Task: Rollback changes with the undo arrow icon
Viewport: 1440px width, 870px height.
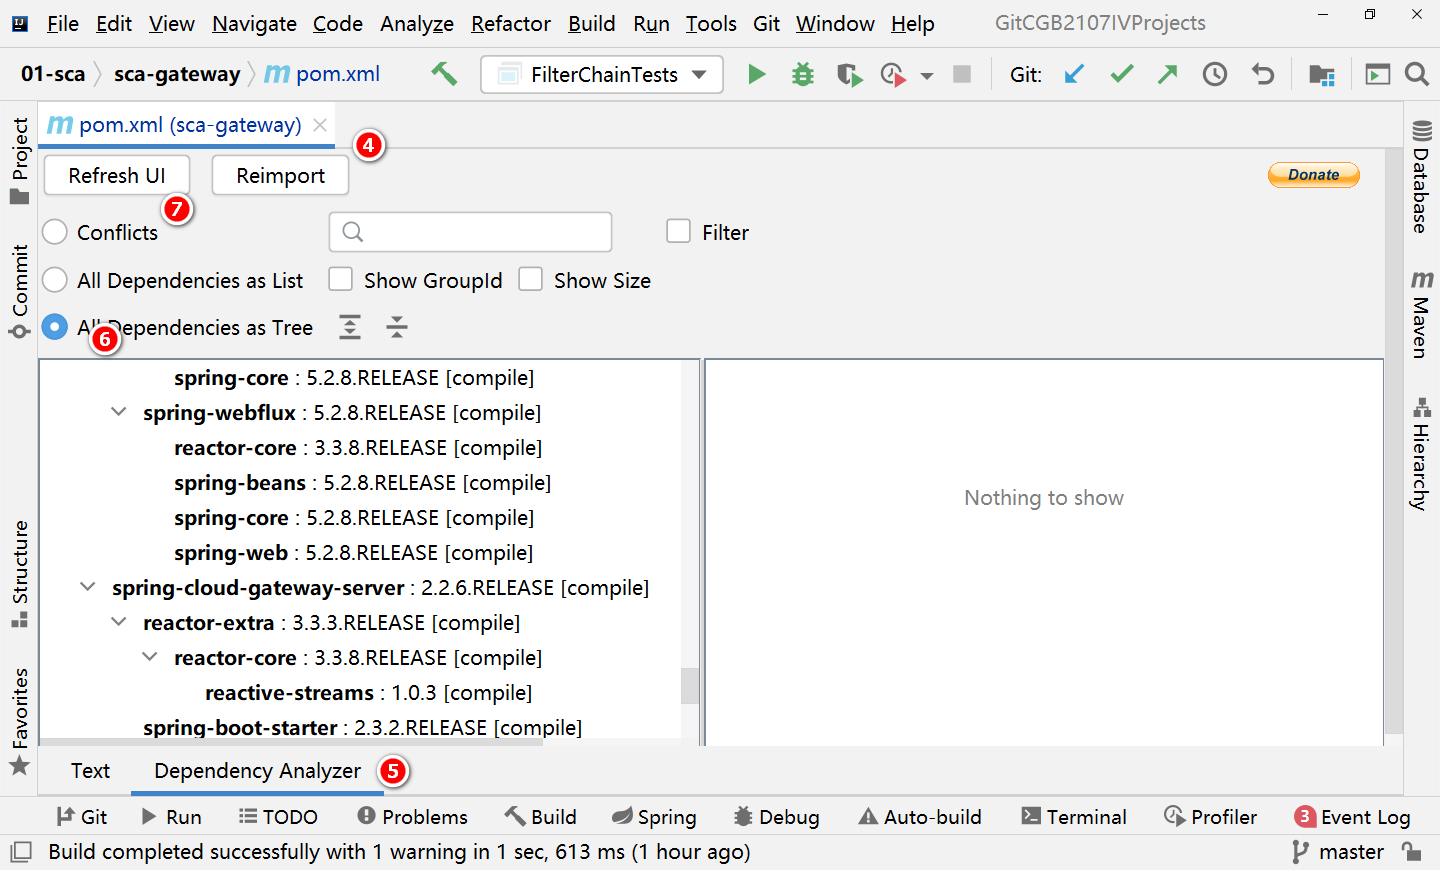Action: pos(1263,74)
